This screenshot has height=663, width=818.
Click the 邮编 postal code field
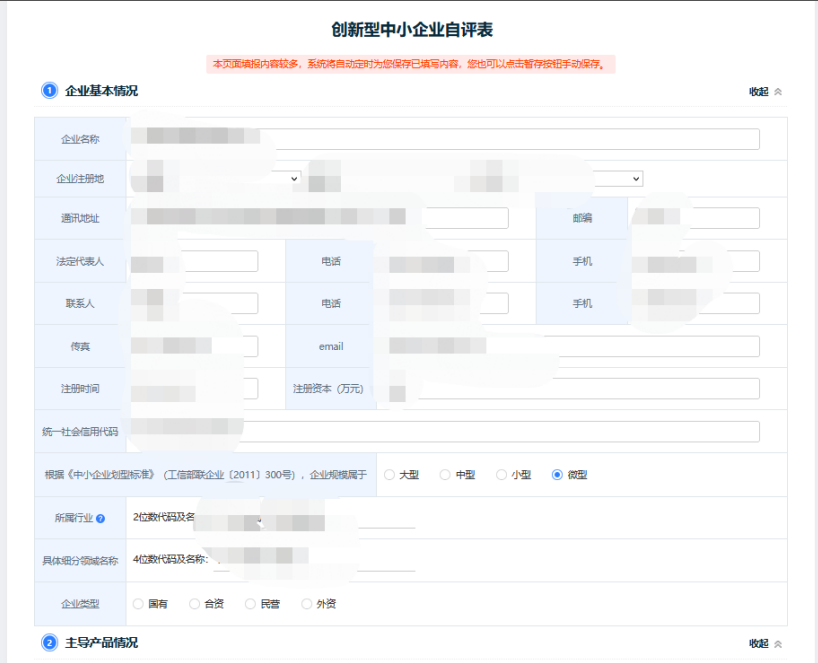pyautogui.click(x=695, y=216)
